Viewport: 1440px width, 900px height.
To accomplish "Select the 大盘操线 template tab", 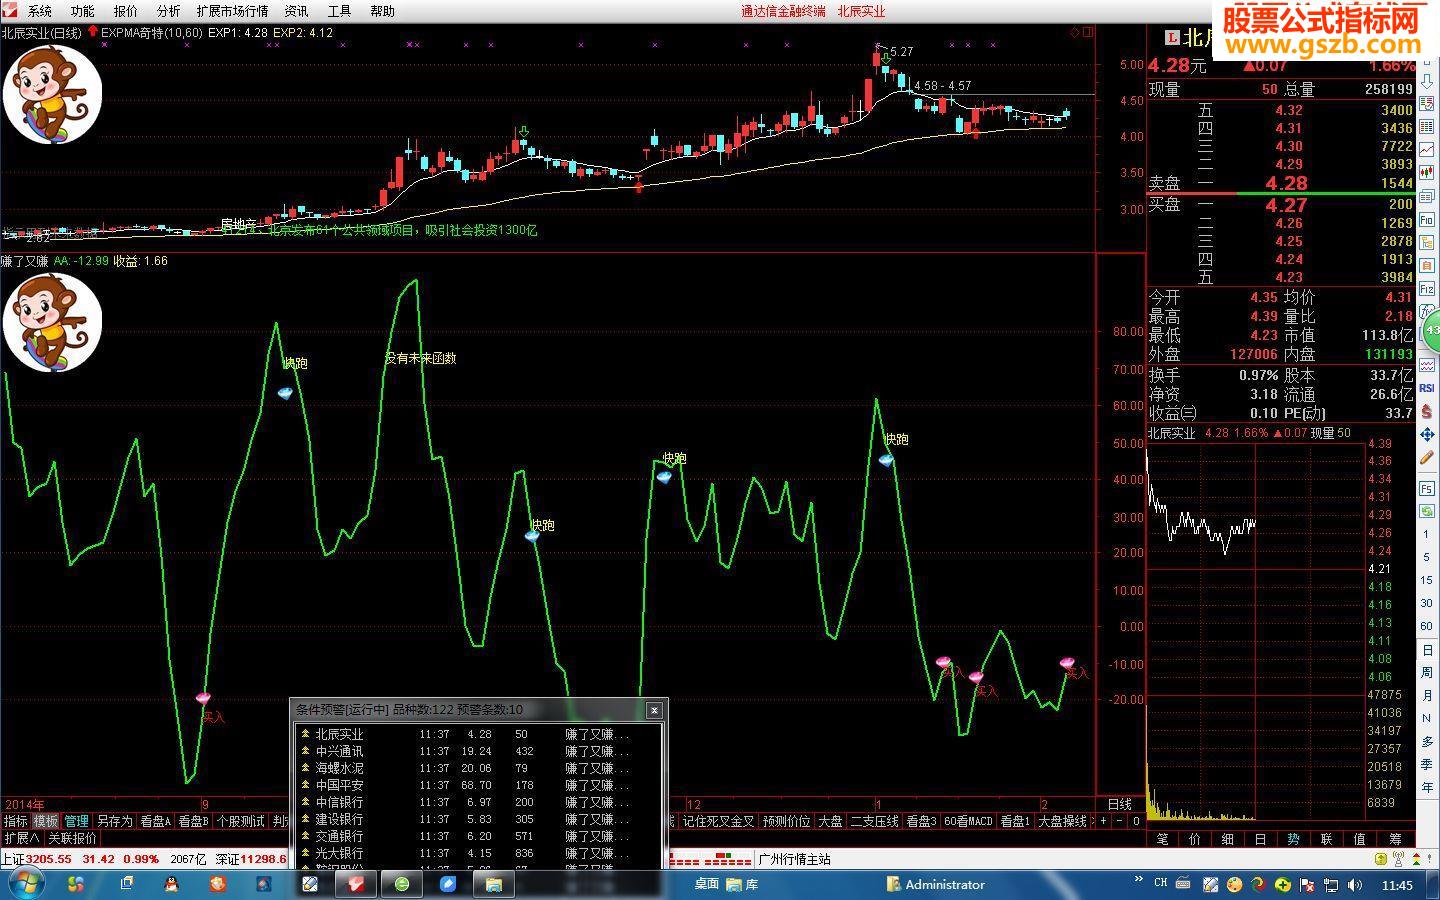I will point(1062,821).
